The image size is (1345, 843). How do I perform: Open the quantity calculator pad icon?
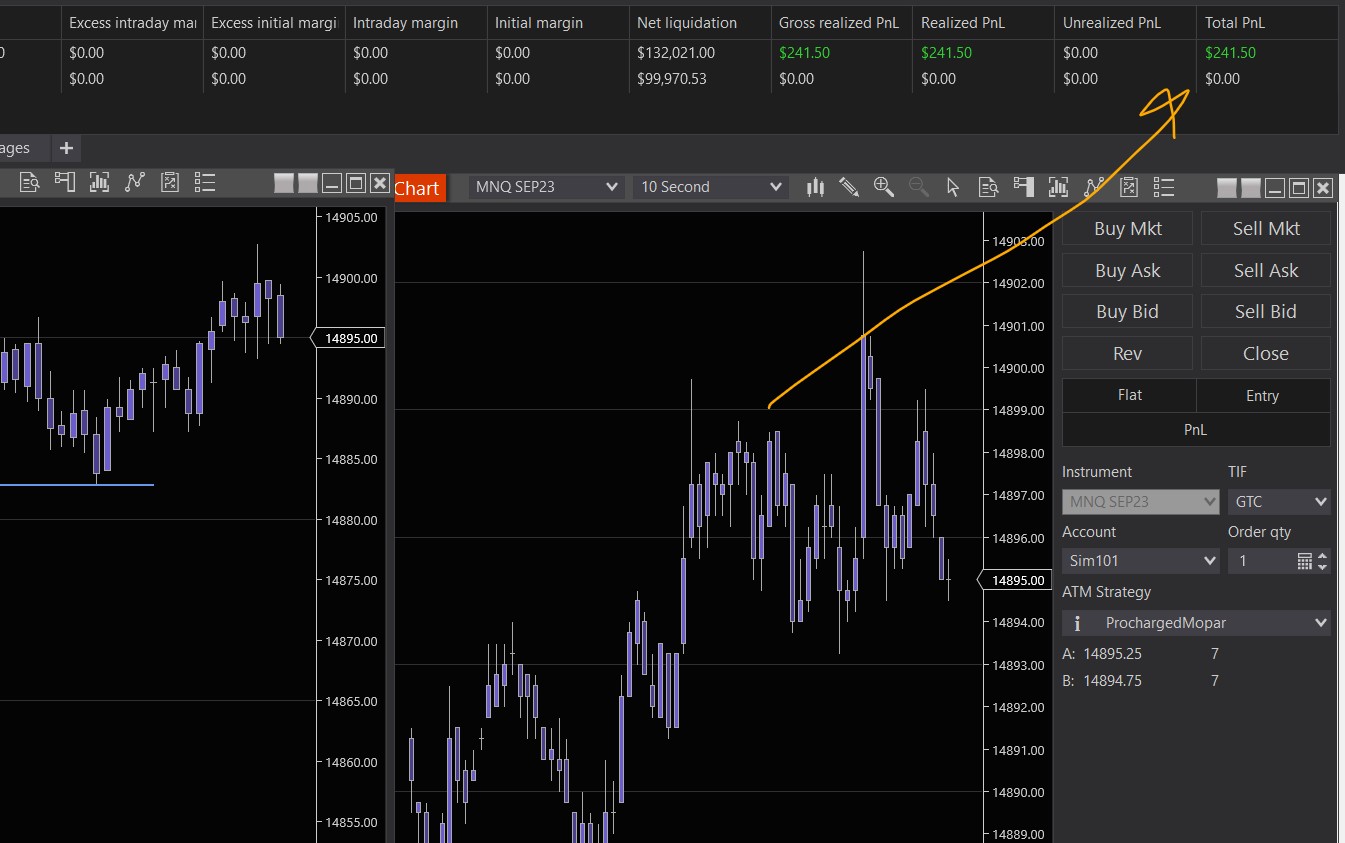coord(1304,561)
